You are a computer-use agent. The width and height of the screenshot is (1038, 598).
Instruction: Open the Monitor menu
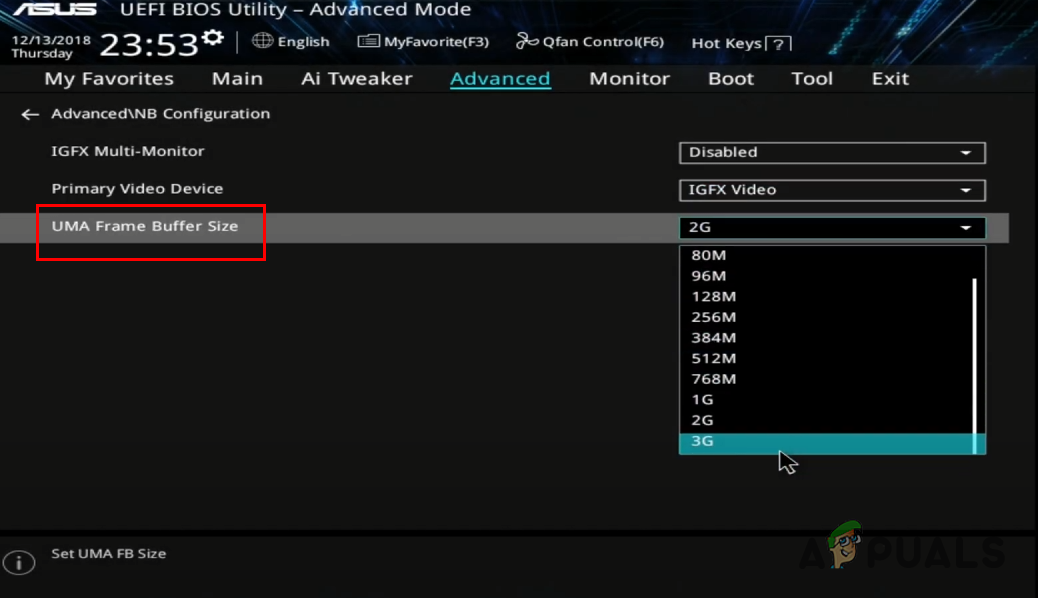coord(629,78)
